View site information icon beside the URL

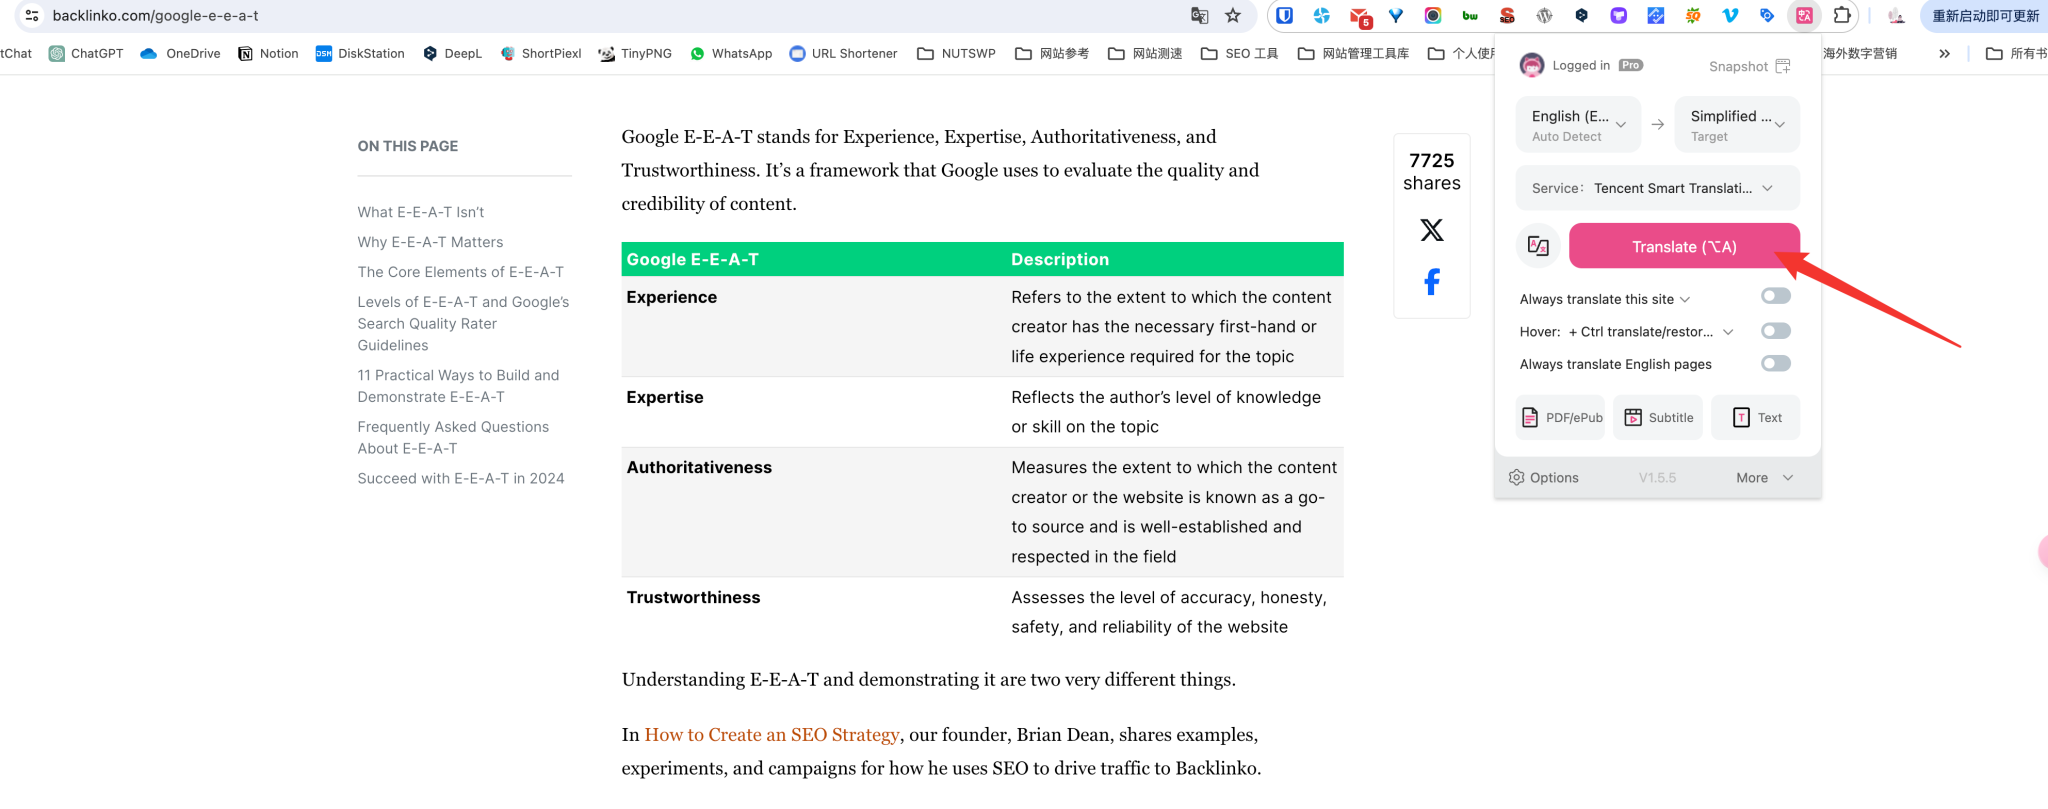32,15
